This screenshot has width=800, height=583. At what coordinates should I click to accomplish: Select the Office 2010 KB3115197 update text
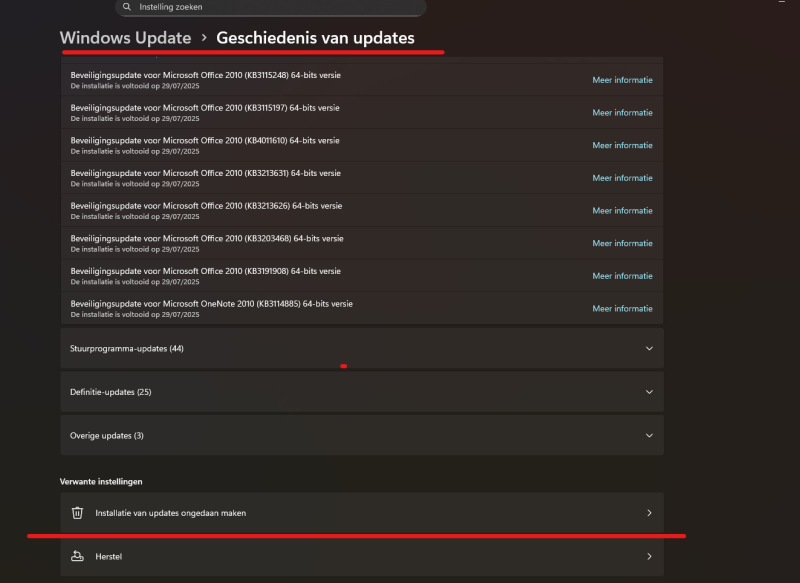coord(205,108)
